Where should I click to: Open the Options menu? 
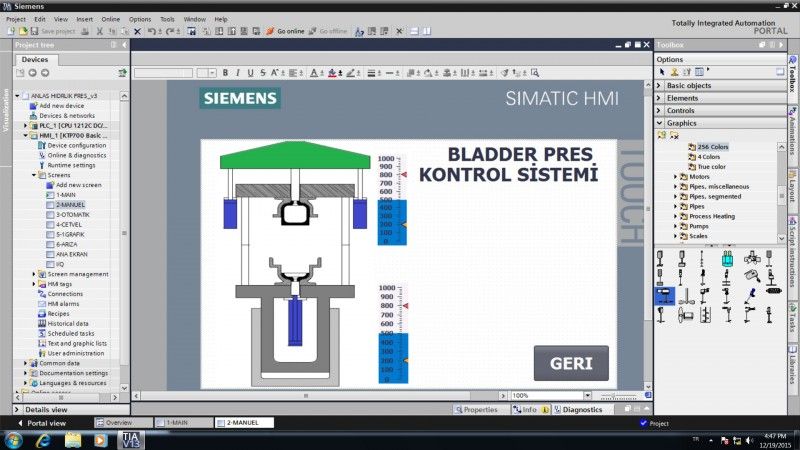pos(140,19)
